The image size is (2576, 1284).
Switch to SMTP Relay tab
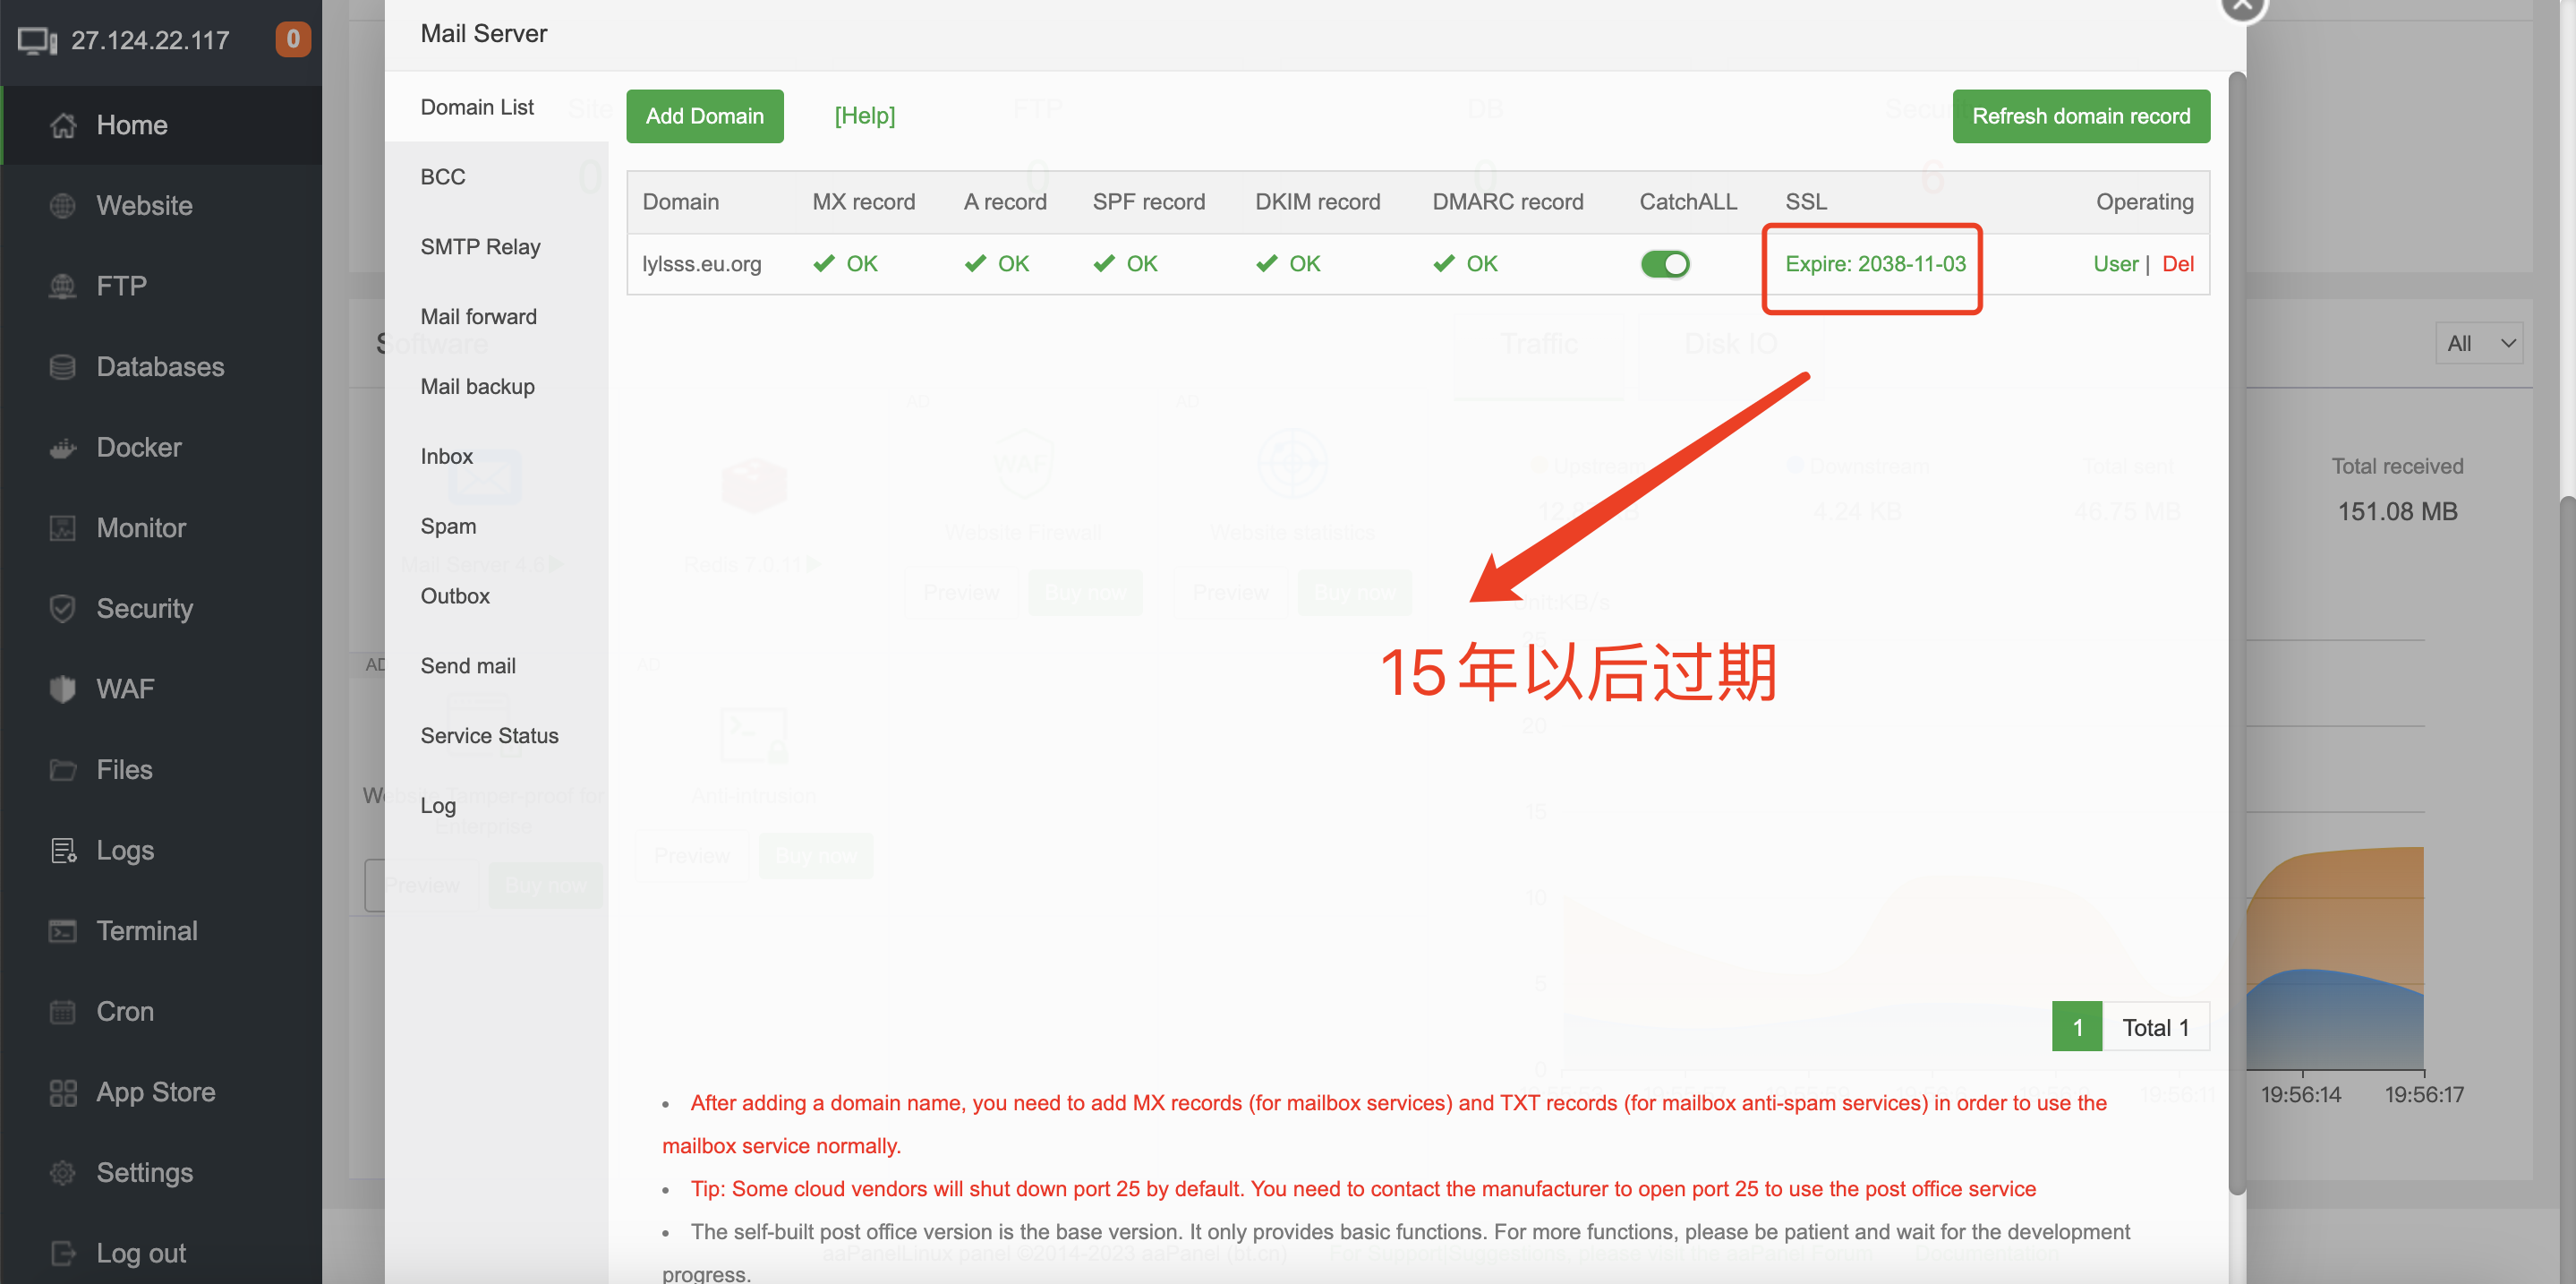[480, 247]
